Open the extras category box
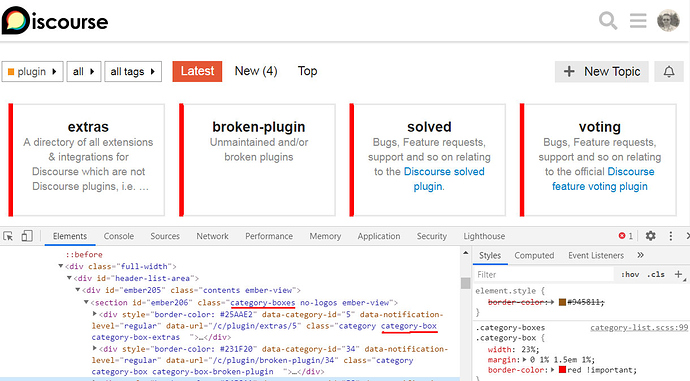Image resolution: width=690 pixels, height=381 pixels. [87, 160]
